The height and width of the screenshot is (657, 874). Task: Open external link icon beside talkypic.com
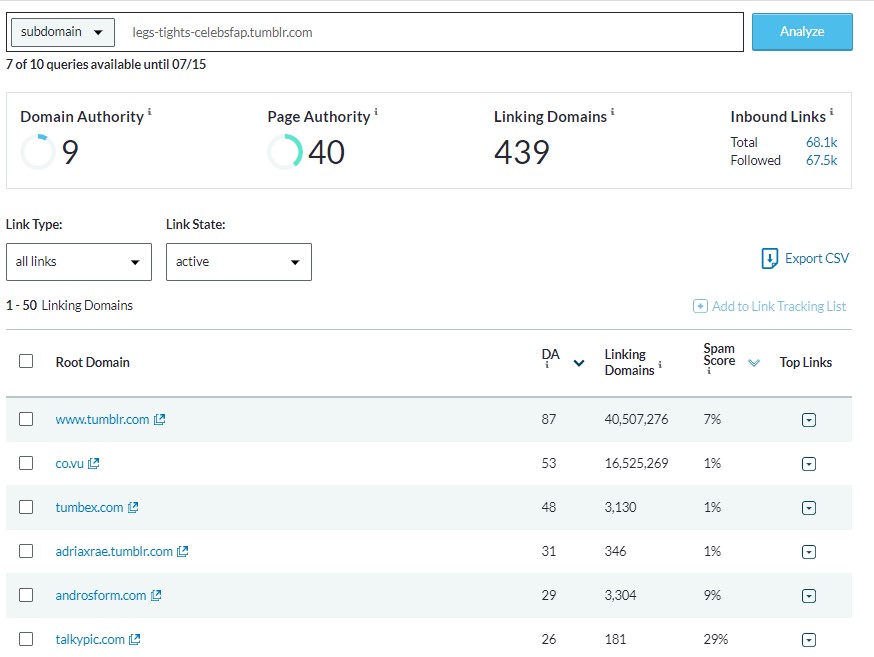point(134,639)
